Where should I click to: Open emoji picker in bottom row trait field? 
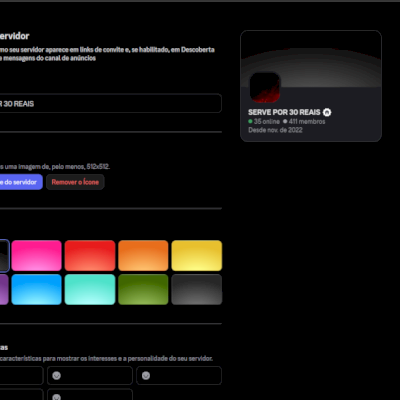click(57, 397)
